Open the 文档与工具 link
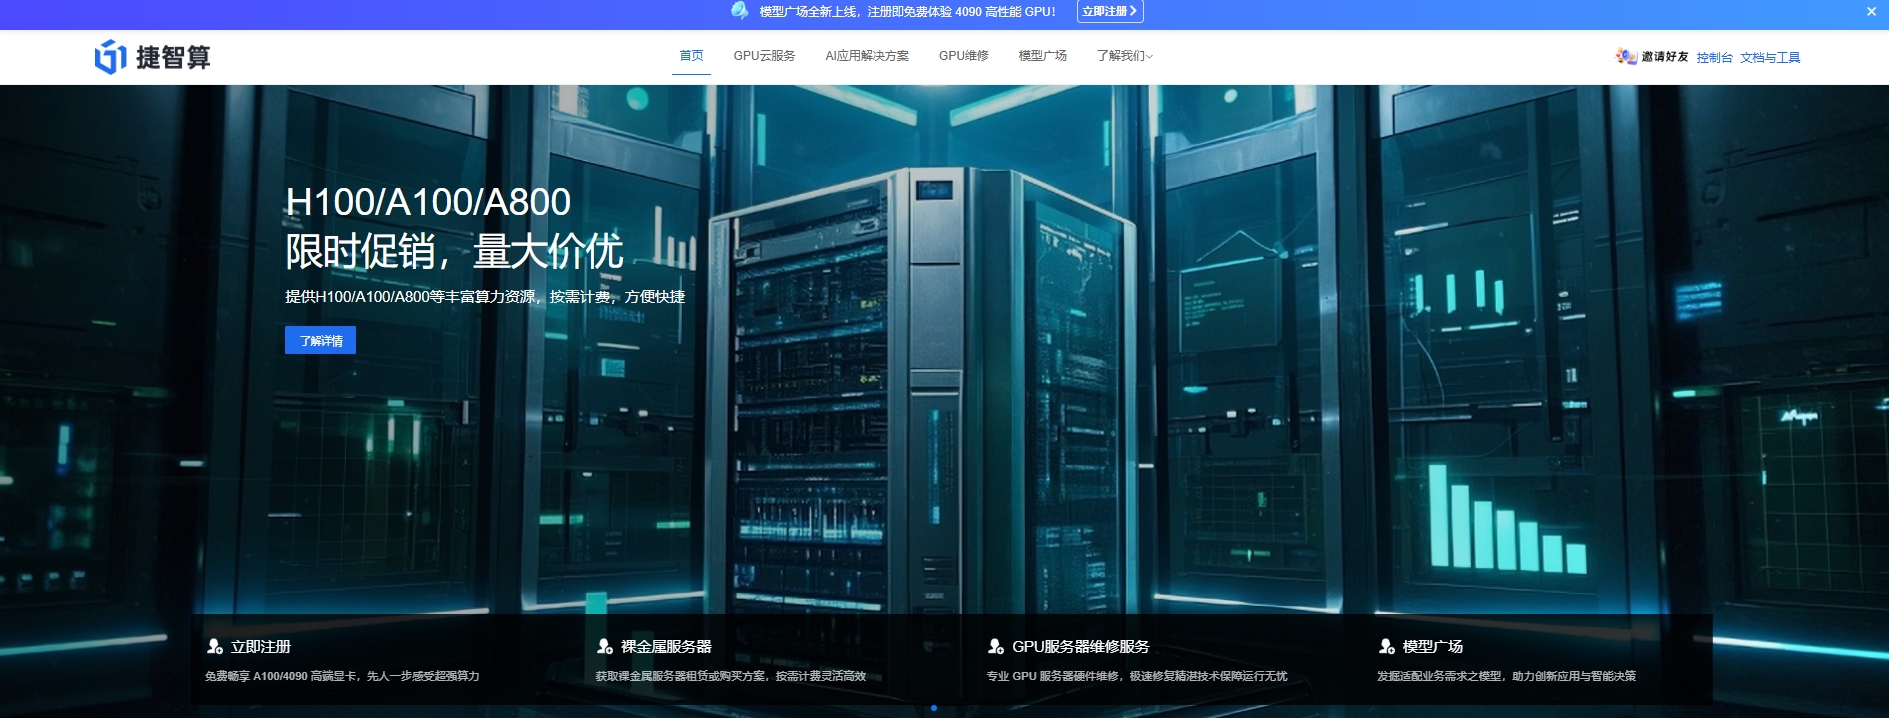 click(x=1769, y=58)
